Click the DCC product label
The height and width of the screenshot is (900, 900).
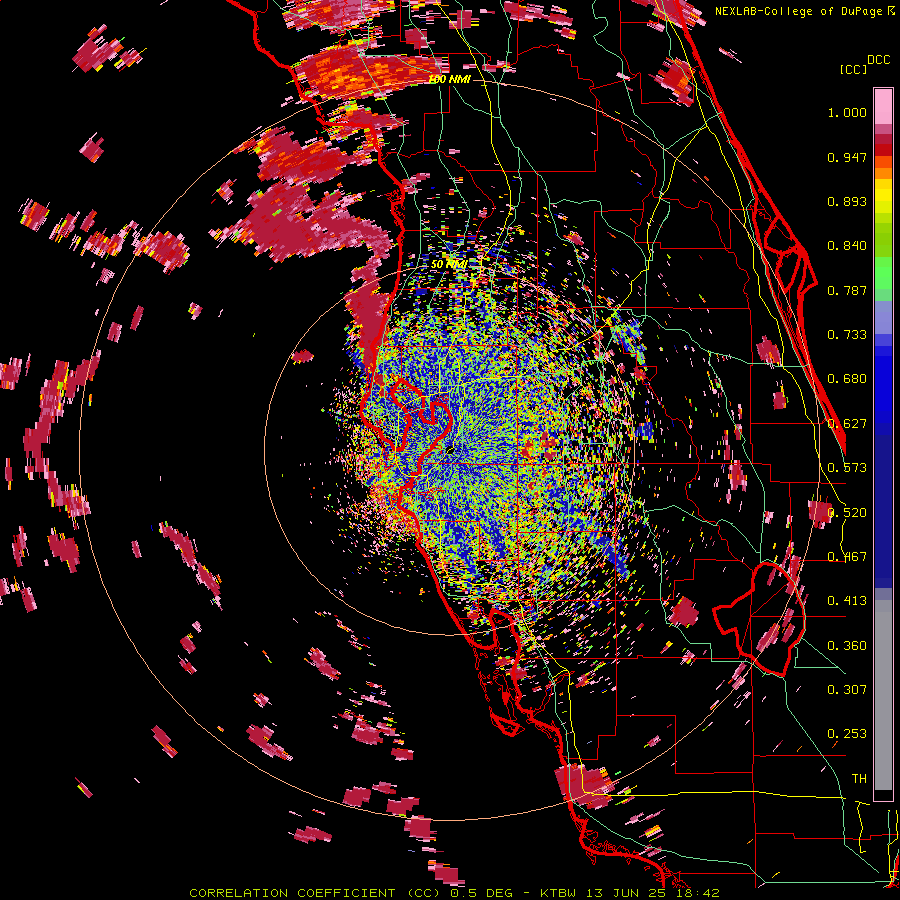point(878,60)
